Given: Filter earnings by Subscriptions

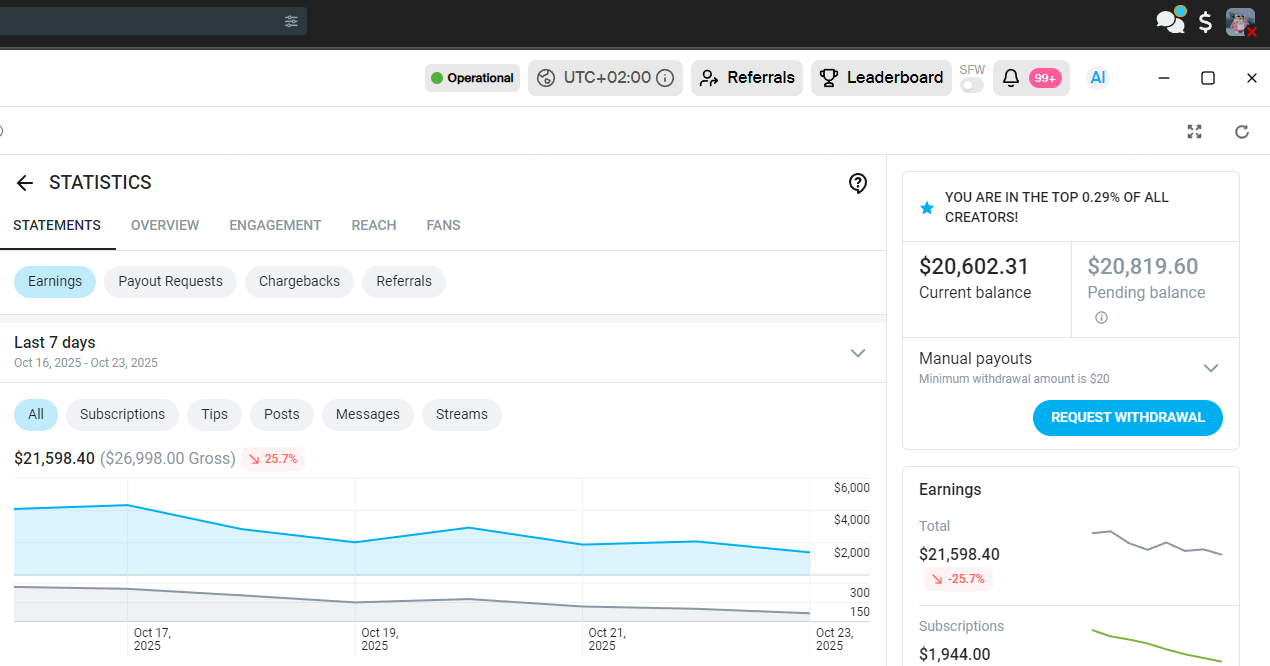Looking at the screenshot, I should click(x=122, y=415).
